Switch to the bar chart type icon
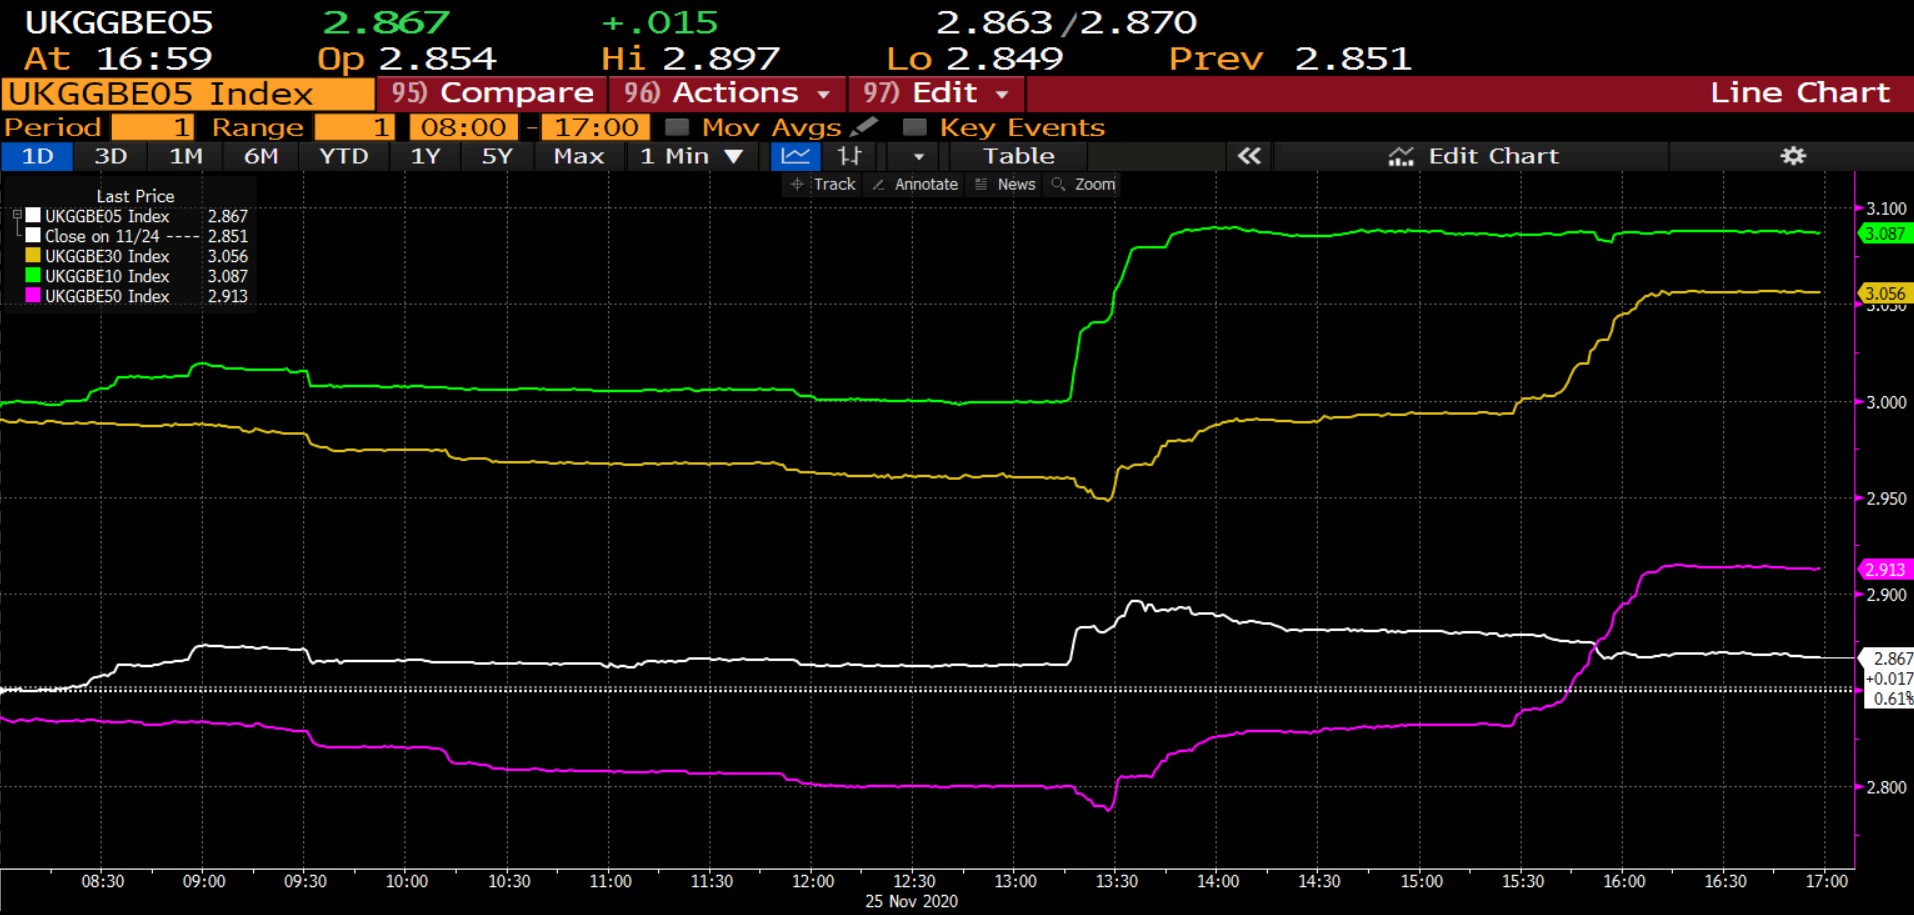1914x915 pixels. click(849, 156)
